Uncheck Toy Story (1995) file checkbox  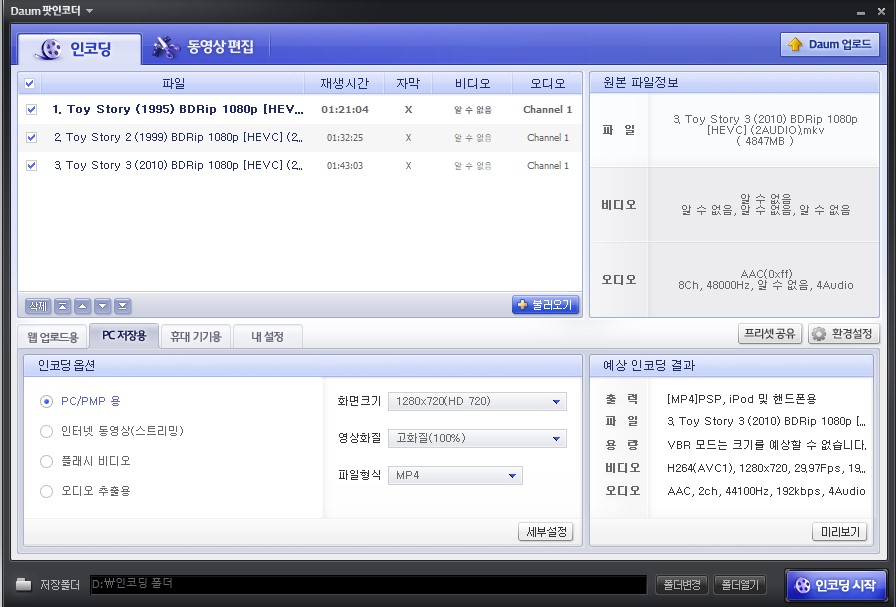[x=31, y=109]
